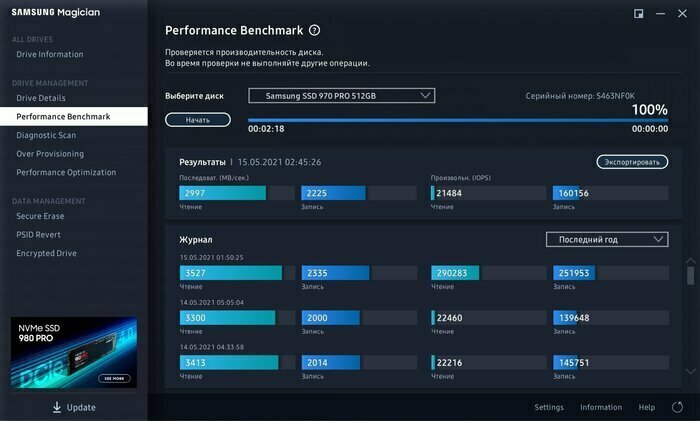Click SEE MORE on 980 PRO banner

[113, 379]
